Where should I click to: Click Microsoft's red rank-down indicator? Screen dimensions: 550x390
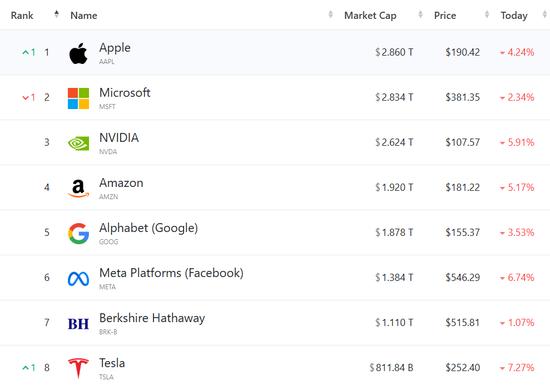29,98
